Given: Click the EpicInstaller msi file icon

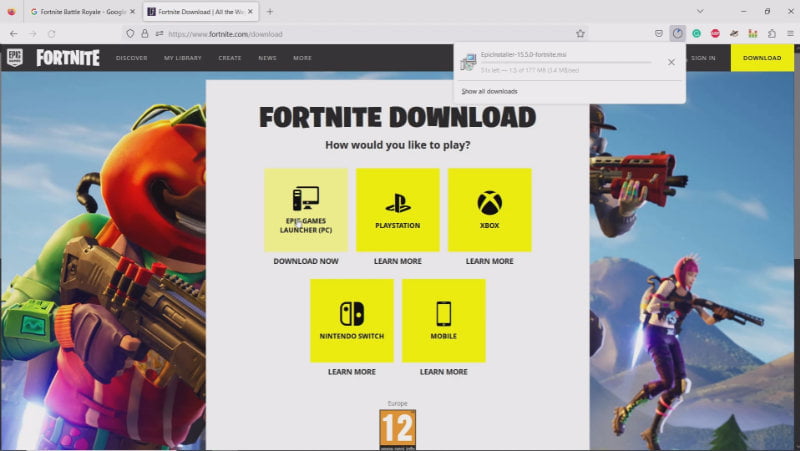Looking at the screenshot, I should coord(468,62).
